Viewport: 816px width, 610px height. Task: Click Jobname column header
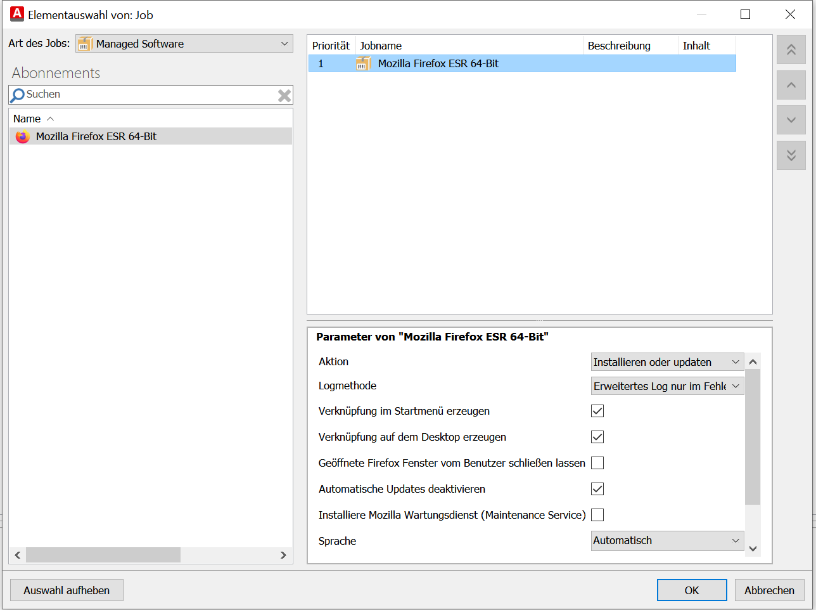469,46
